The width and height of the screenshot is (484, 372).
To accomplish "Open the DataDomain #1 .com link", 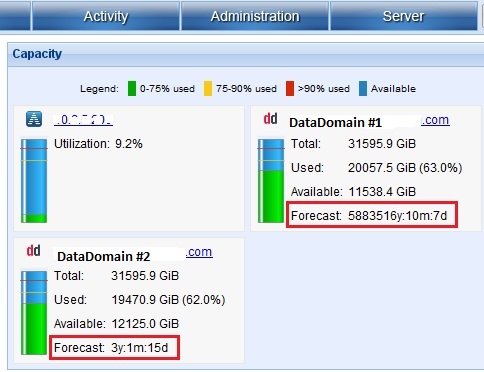I will 435,120.
